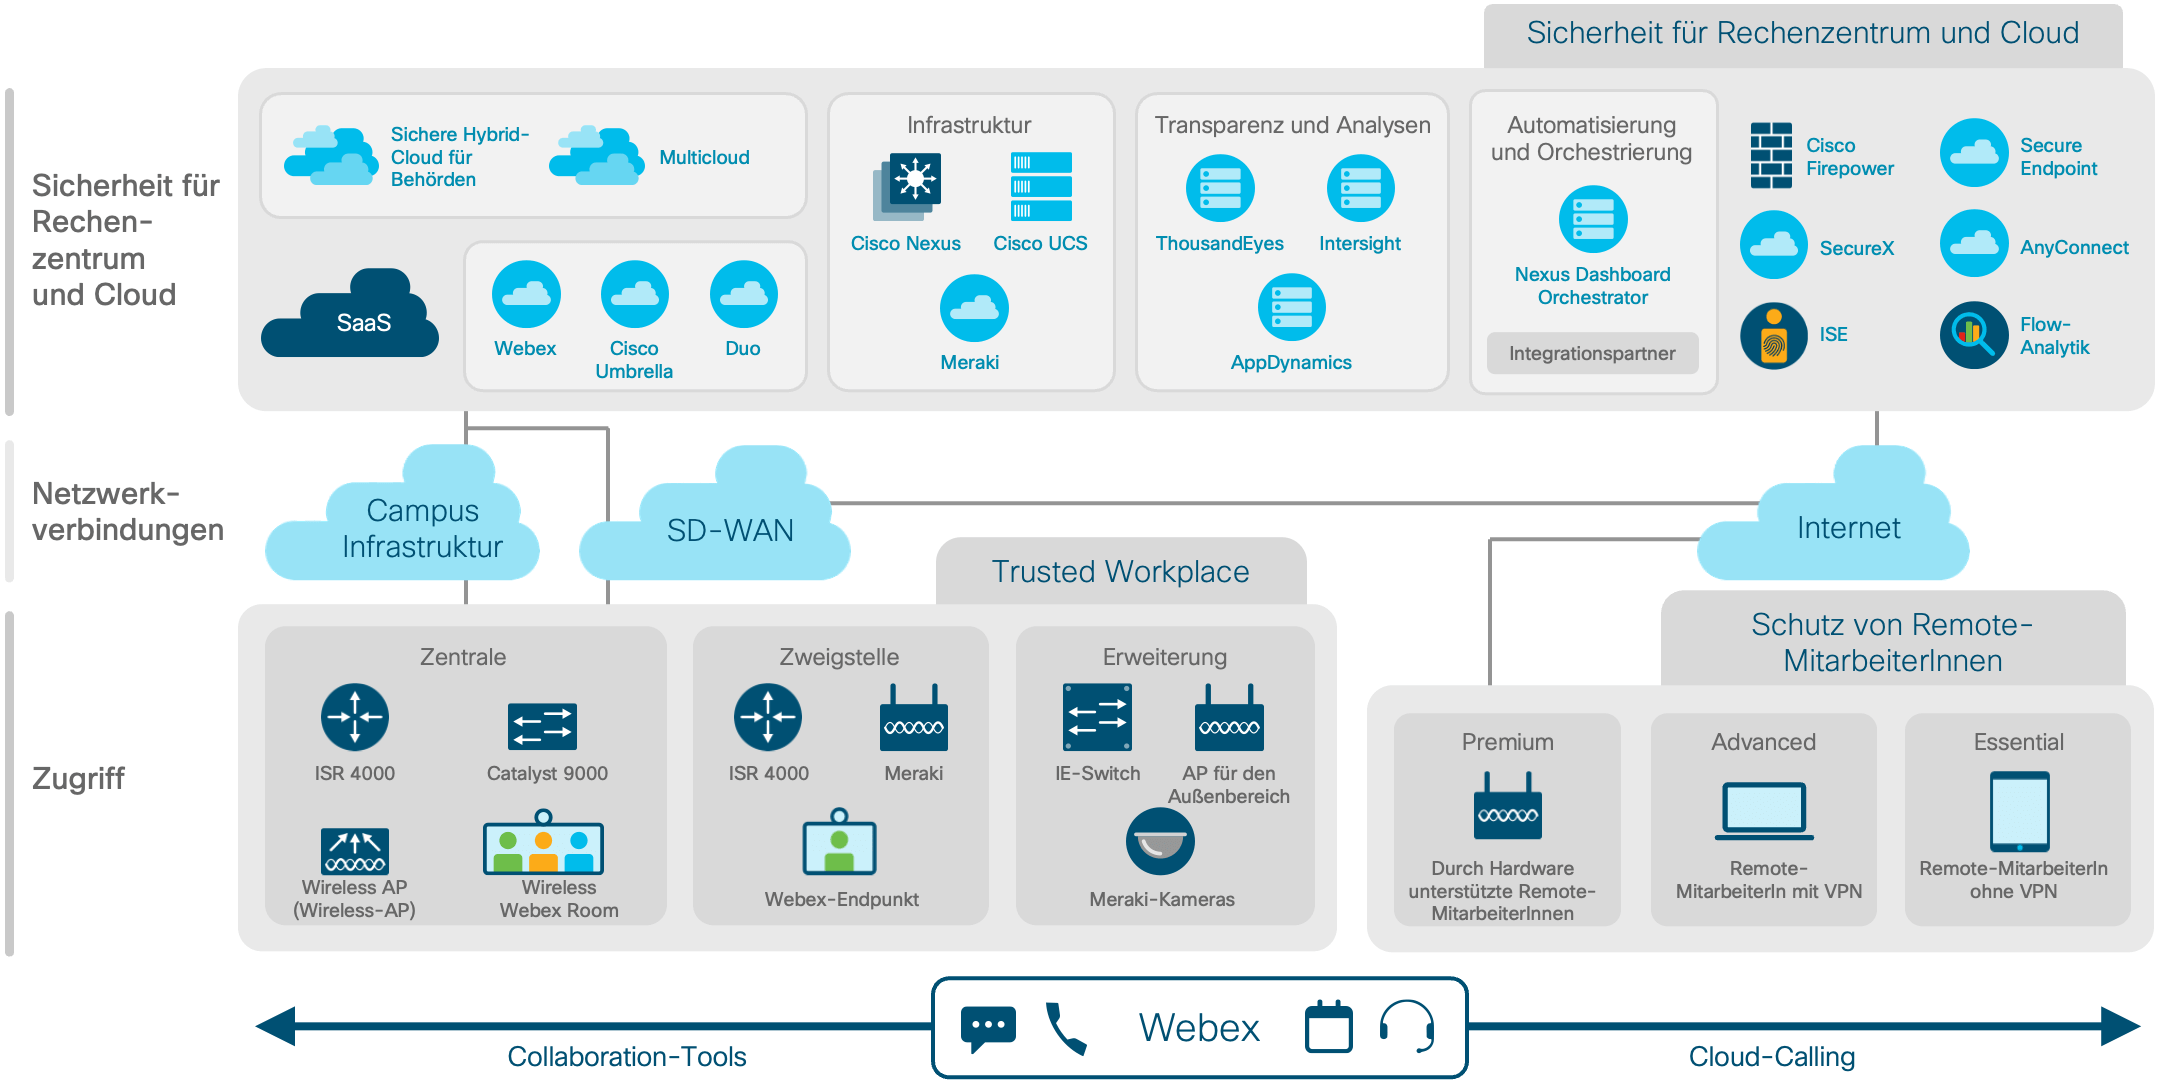Select the AppDynamics icon
The image size is (2160, 1080).
click(x=1291, y=307)
